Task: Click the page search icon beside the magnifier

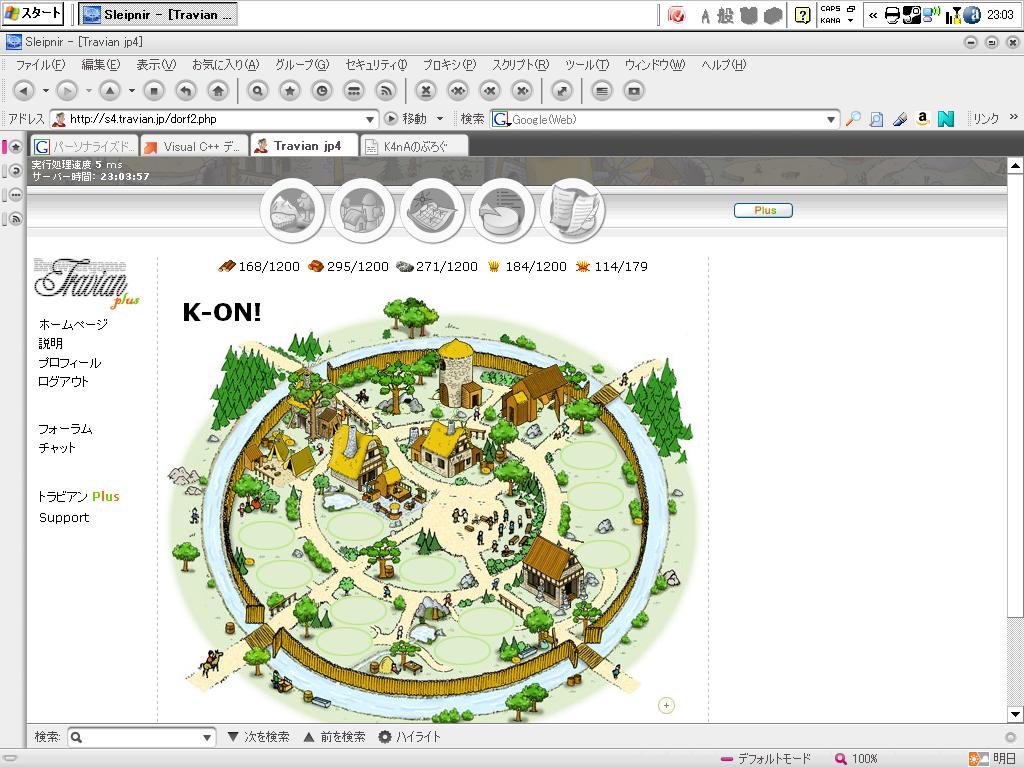Action: tap(876, 119)
